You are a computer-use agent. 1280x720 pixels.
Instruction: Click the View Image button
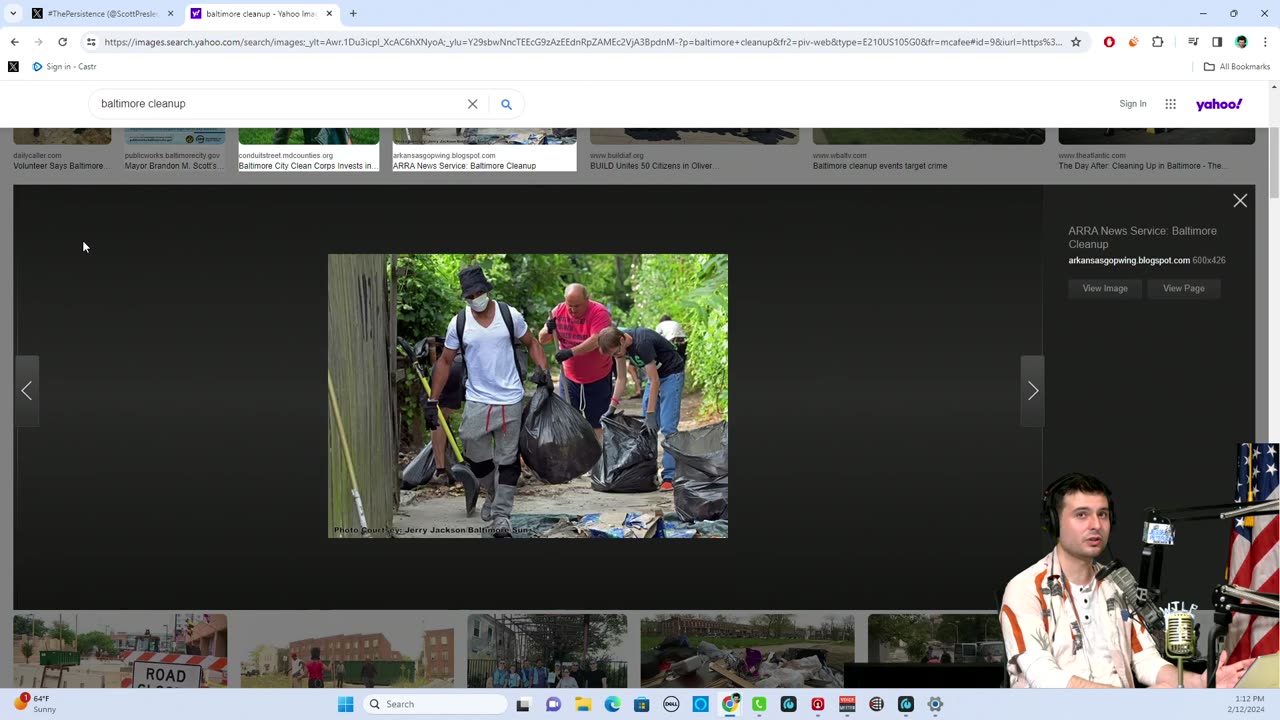pos(1105,288)
